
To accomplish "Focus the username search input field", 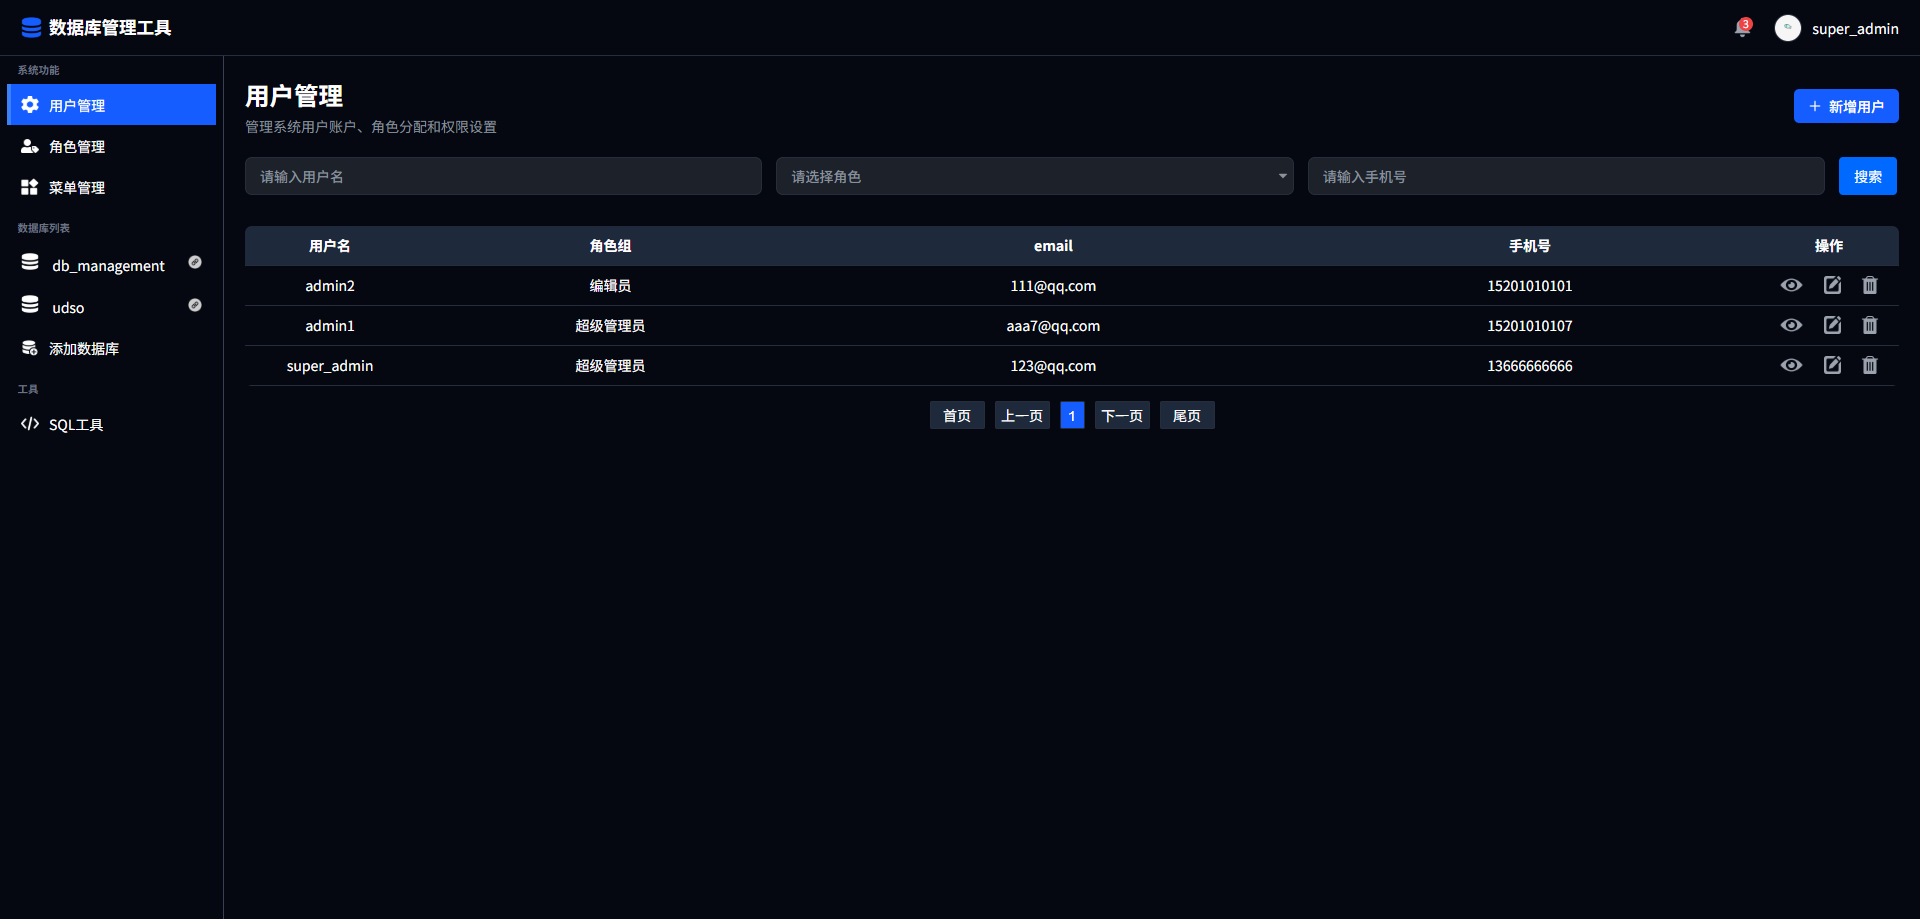I will tap(503, 176).
